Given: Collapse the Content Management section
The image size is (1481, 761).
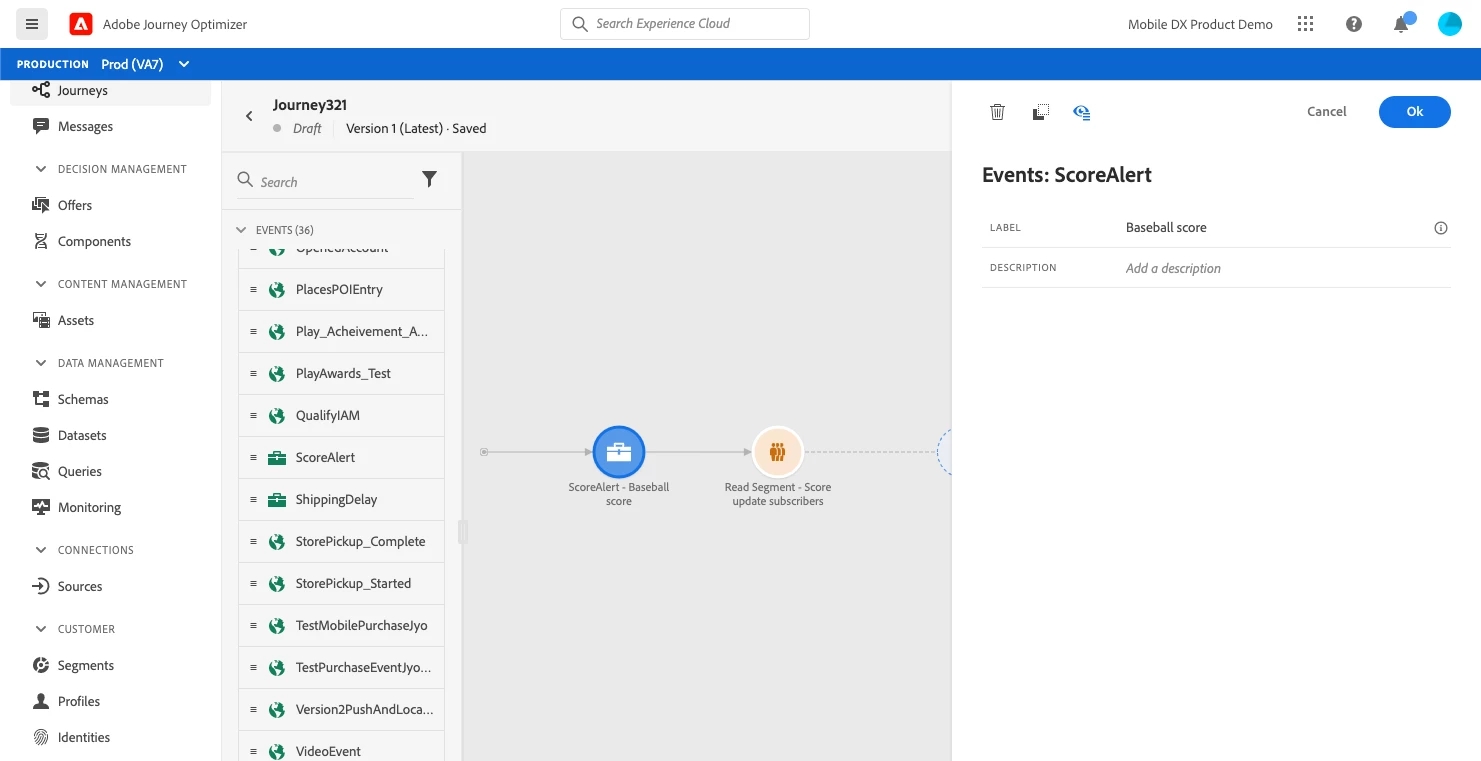Looking at the screenshot, I should (x=41, y=284).
